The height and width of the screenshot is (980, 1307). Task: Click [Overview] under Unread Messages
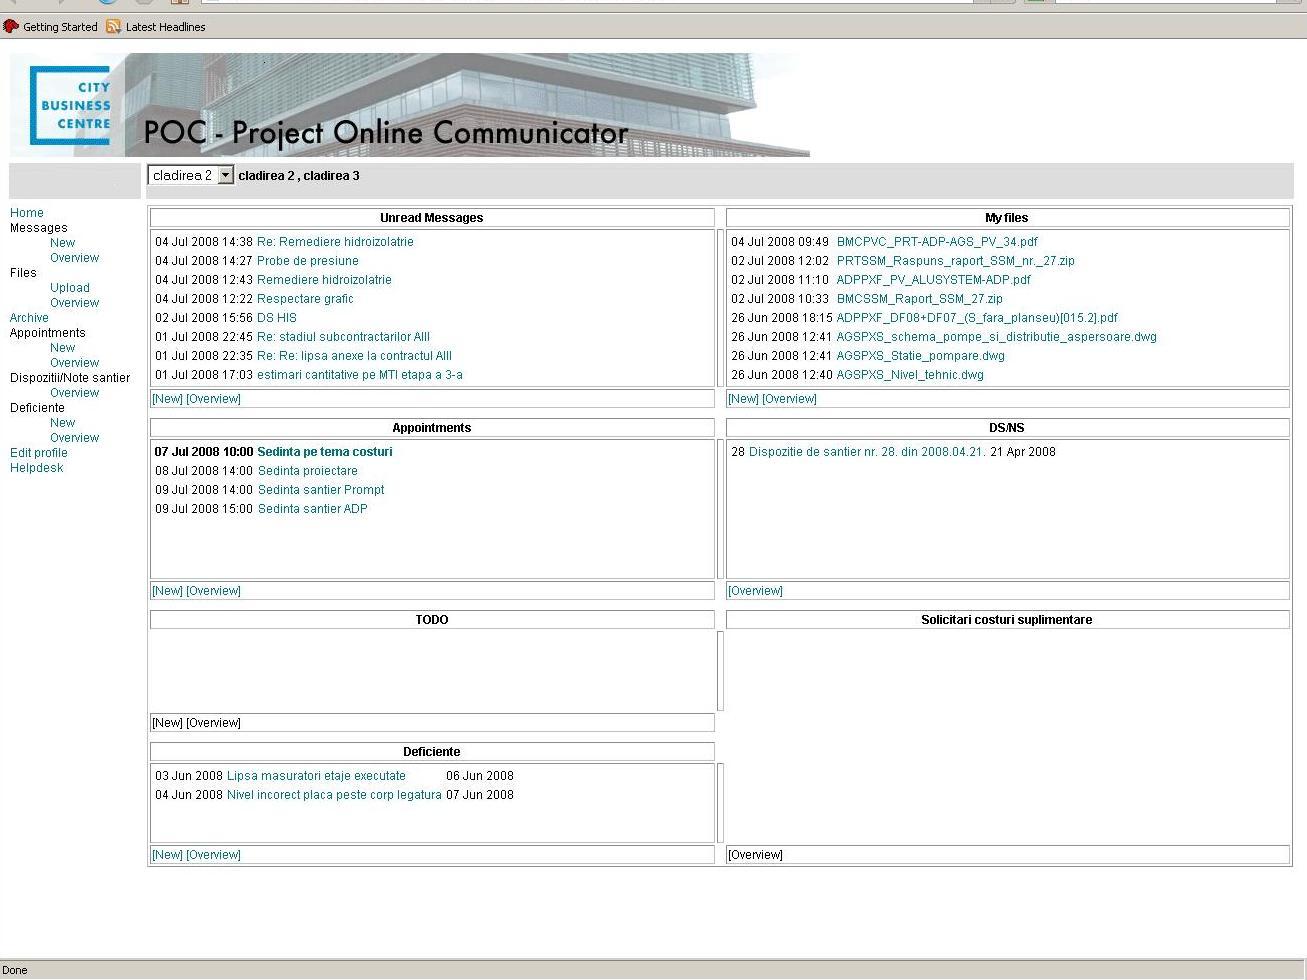coord(213,399)
